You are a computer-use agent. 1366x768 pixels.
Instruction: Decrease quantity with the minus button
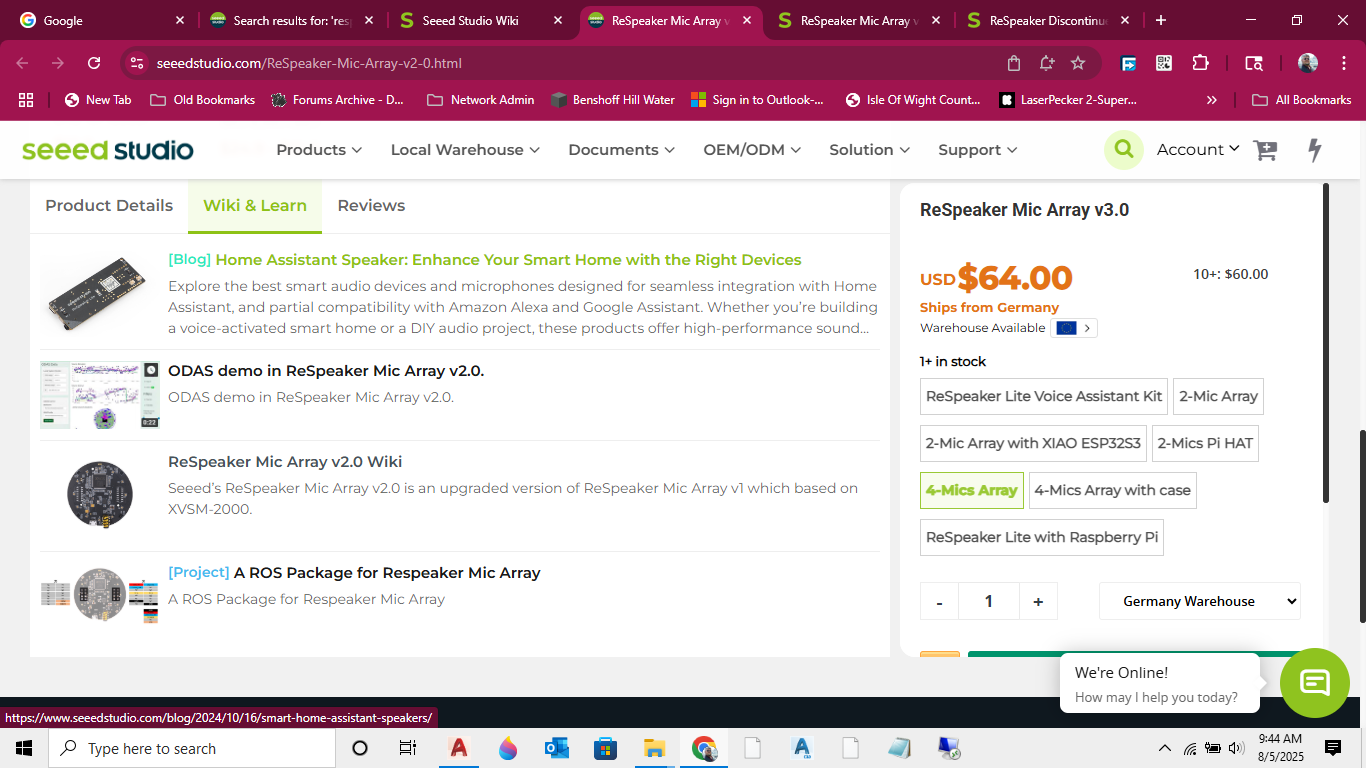pos(939,601)
